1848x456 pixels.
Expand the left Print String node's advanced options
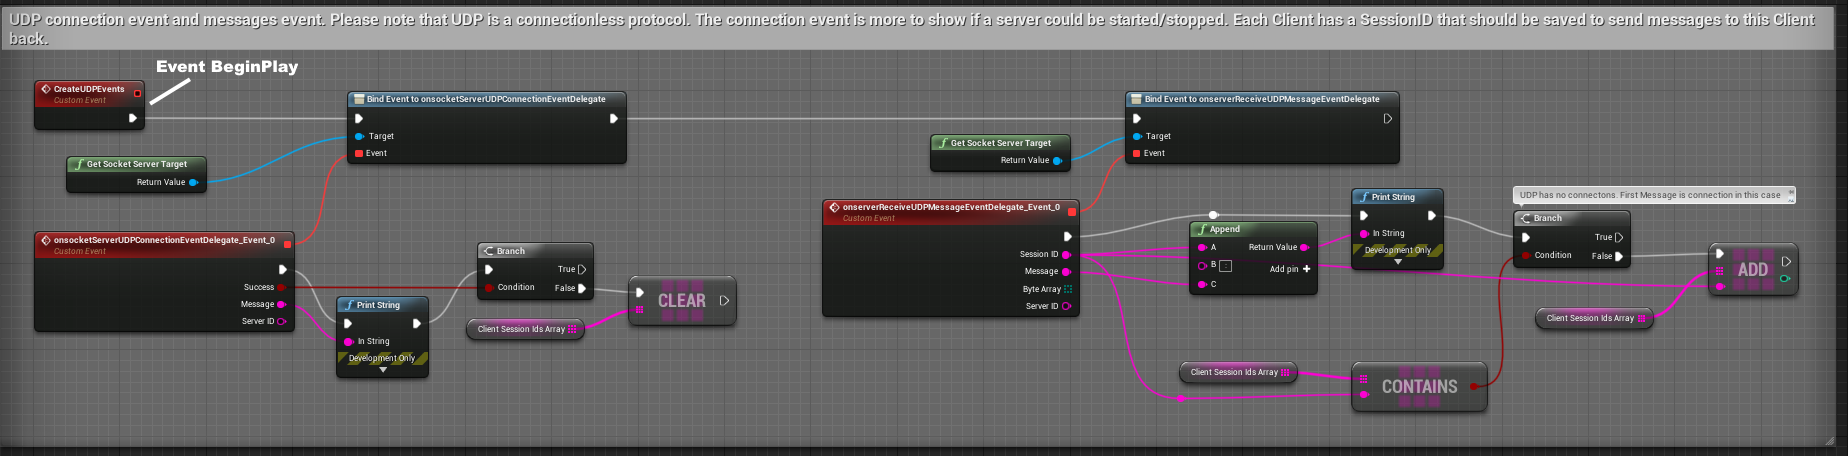click(x=383, y=370)
